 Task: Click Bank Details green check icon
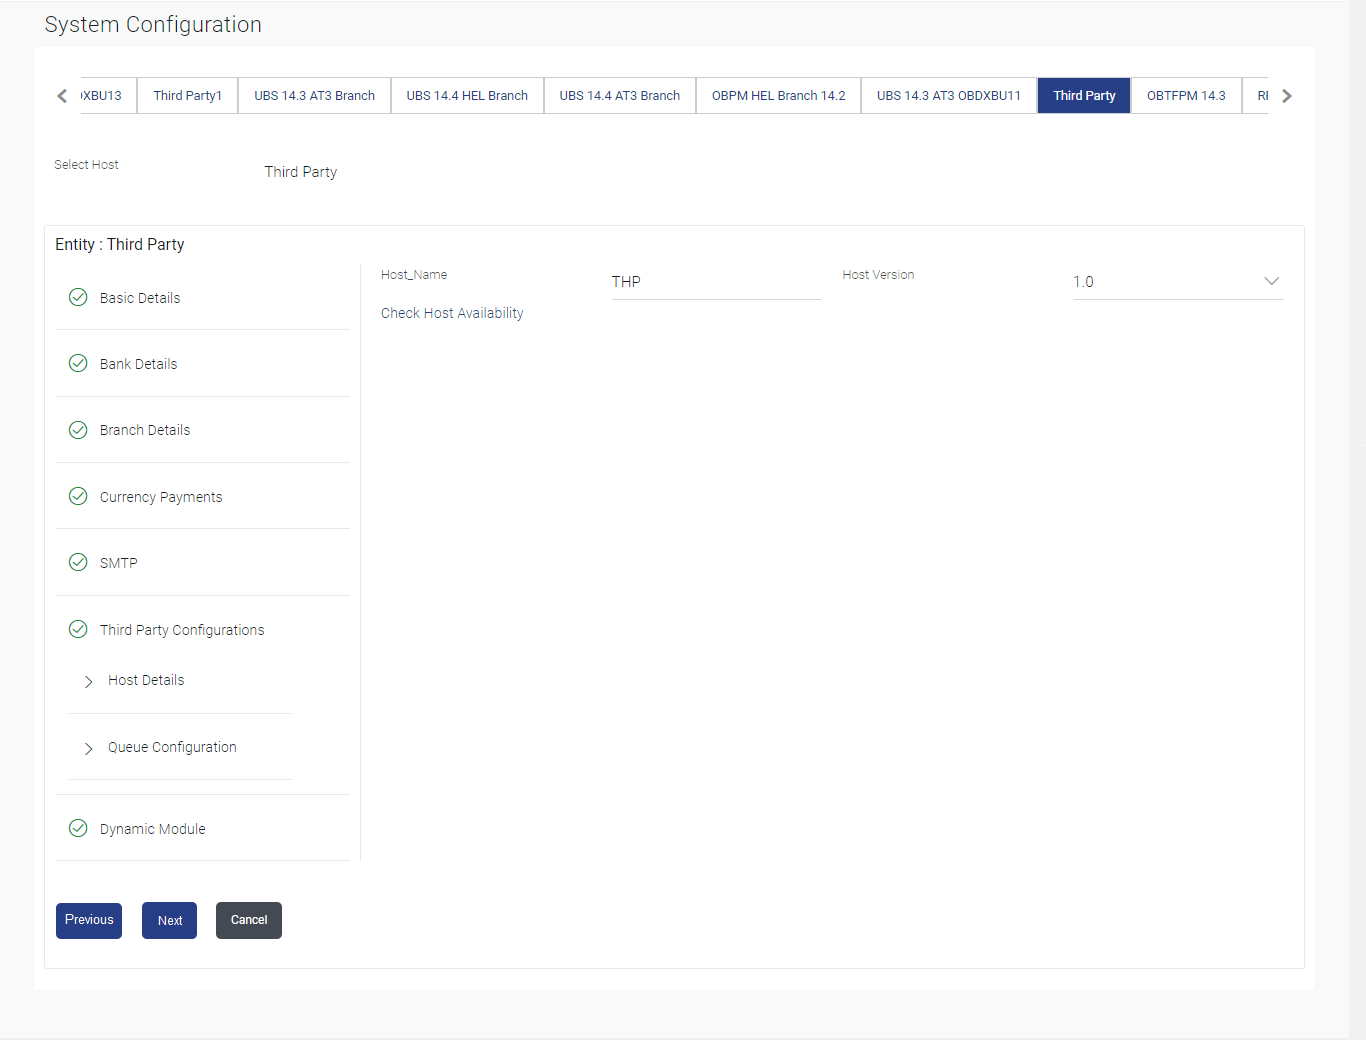(x=78, y=363)
